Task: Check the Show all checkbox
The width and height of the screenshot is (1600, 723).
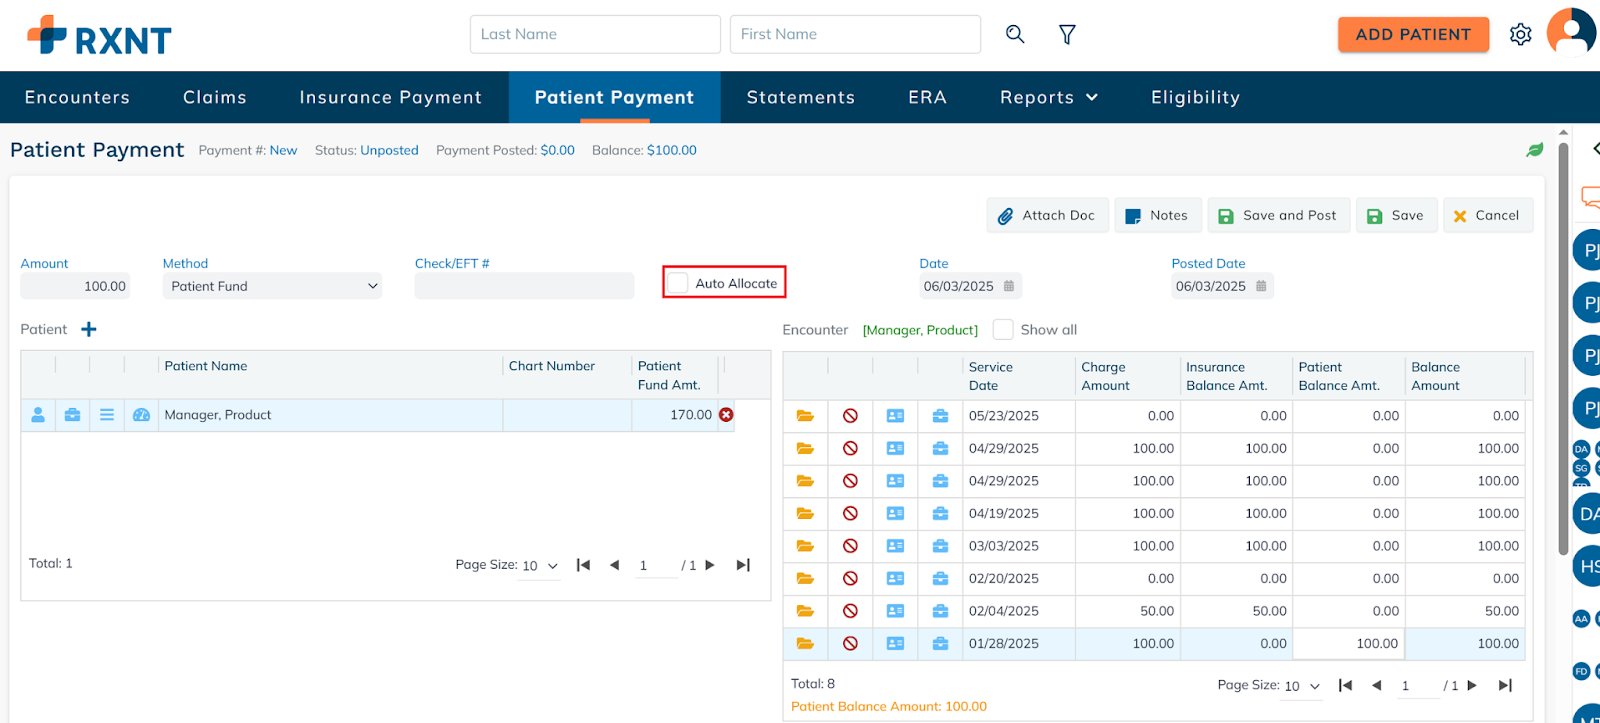Action: point(1003,330)
